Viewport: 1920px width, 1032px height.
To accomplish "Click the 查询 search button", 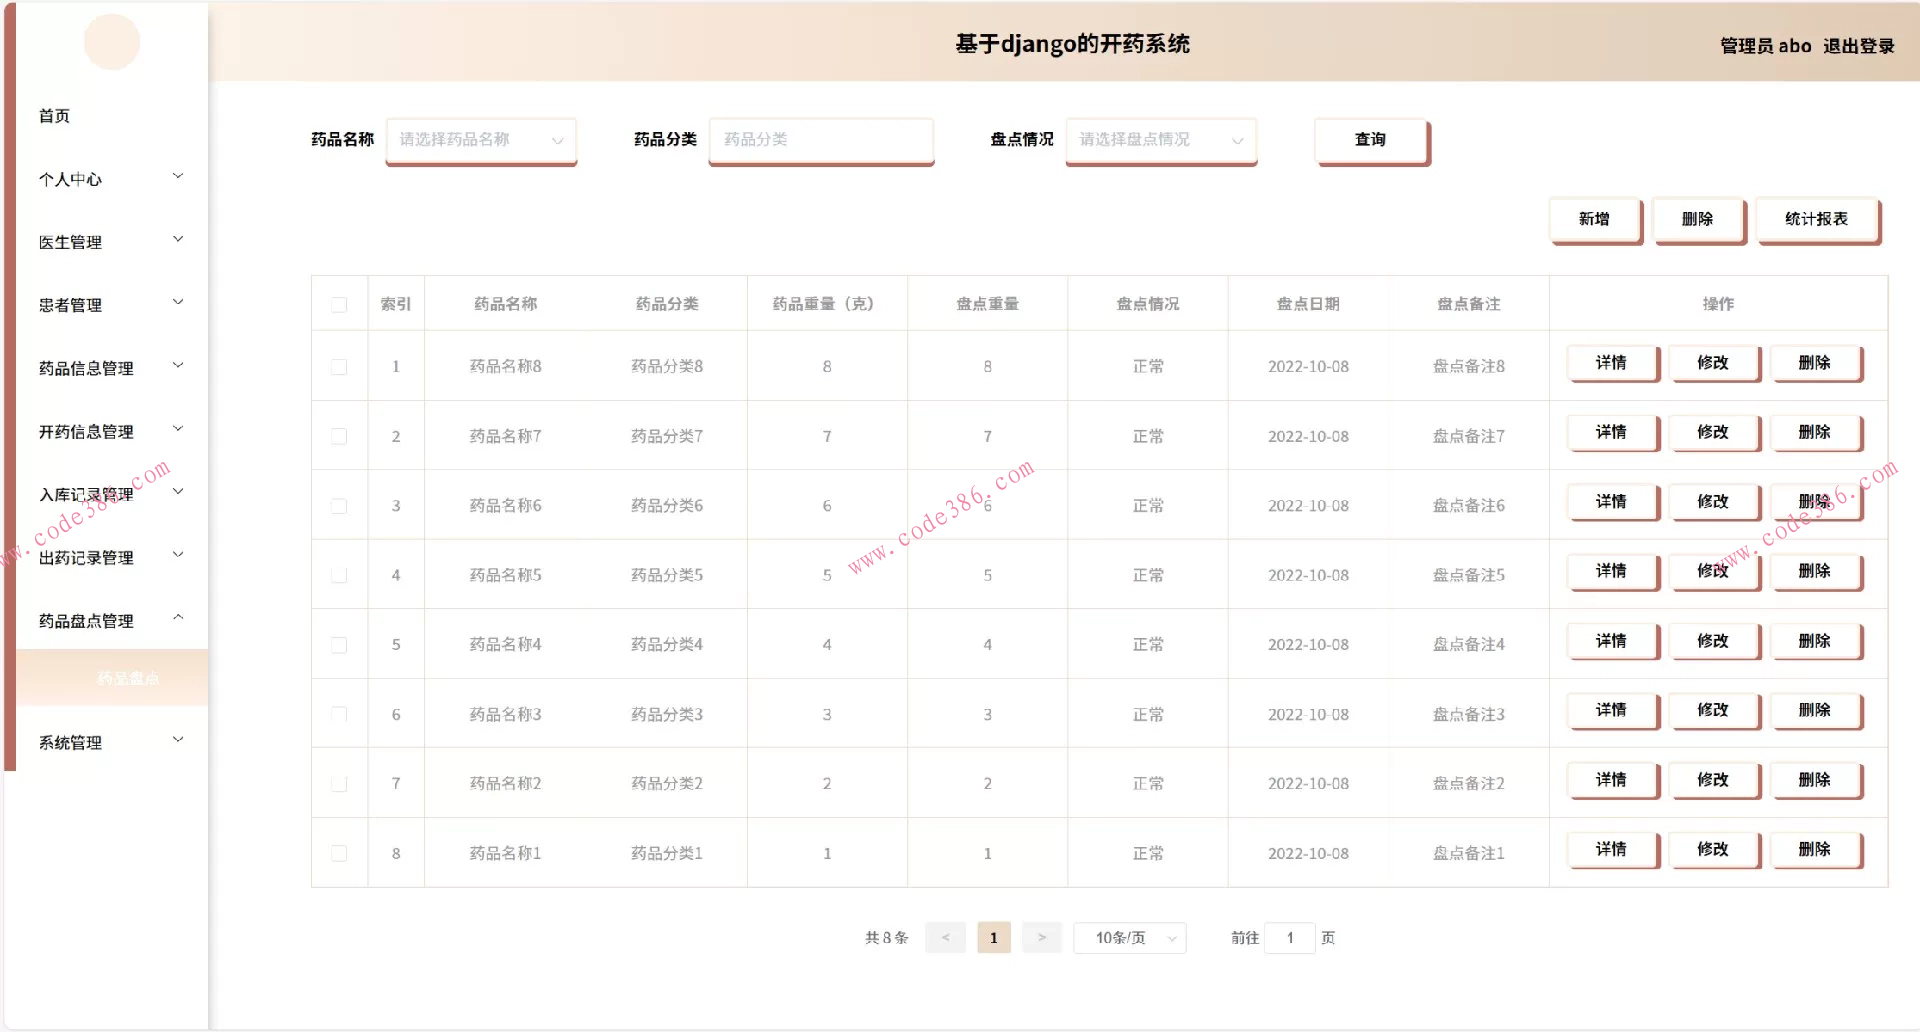I will tap(1370, 140).
